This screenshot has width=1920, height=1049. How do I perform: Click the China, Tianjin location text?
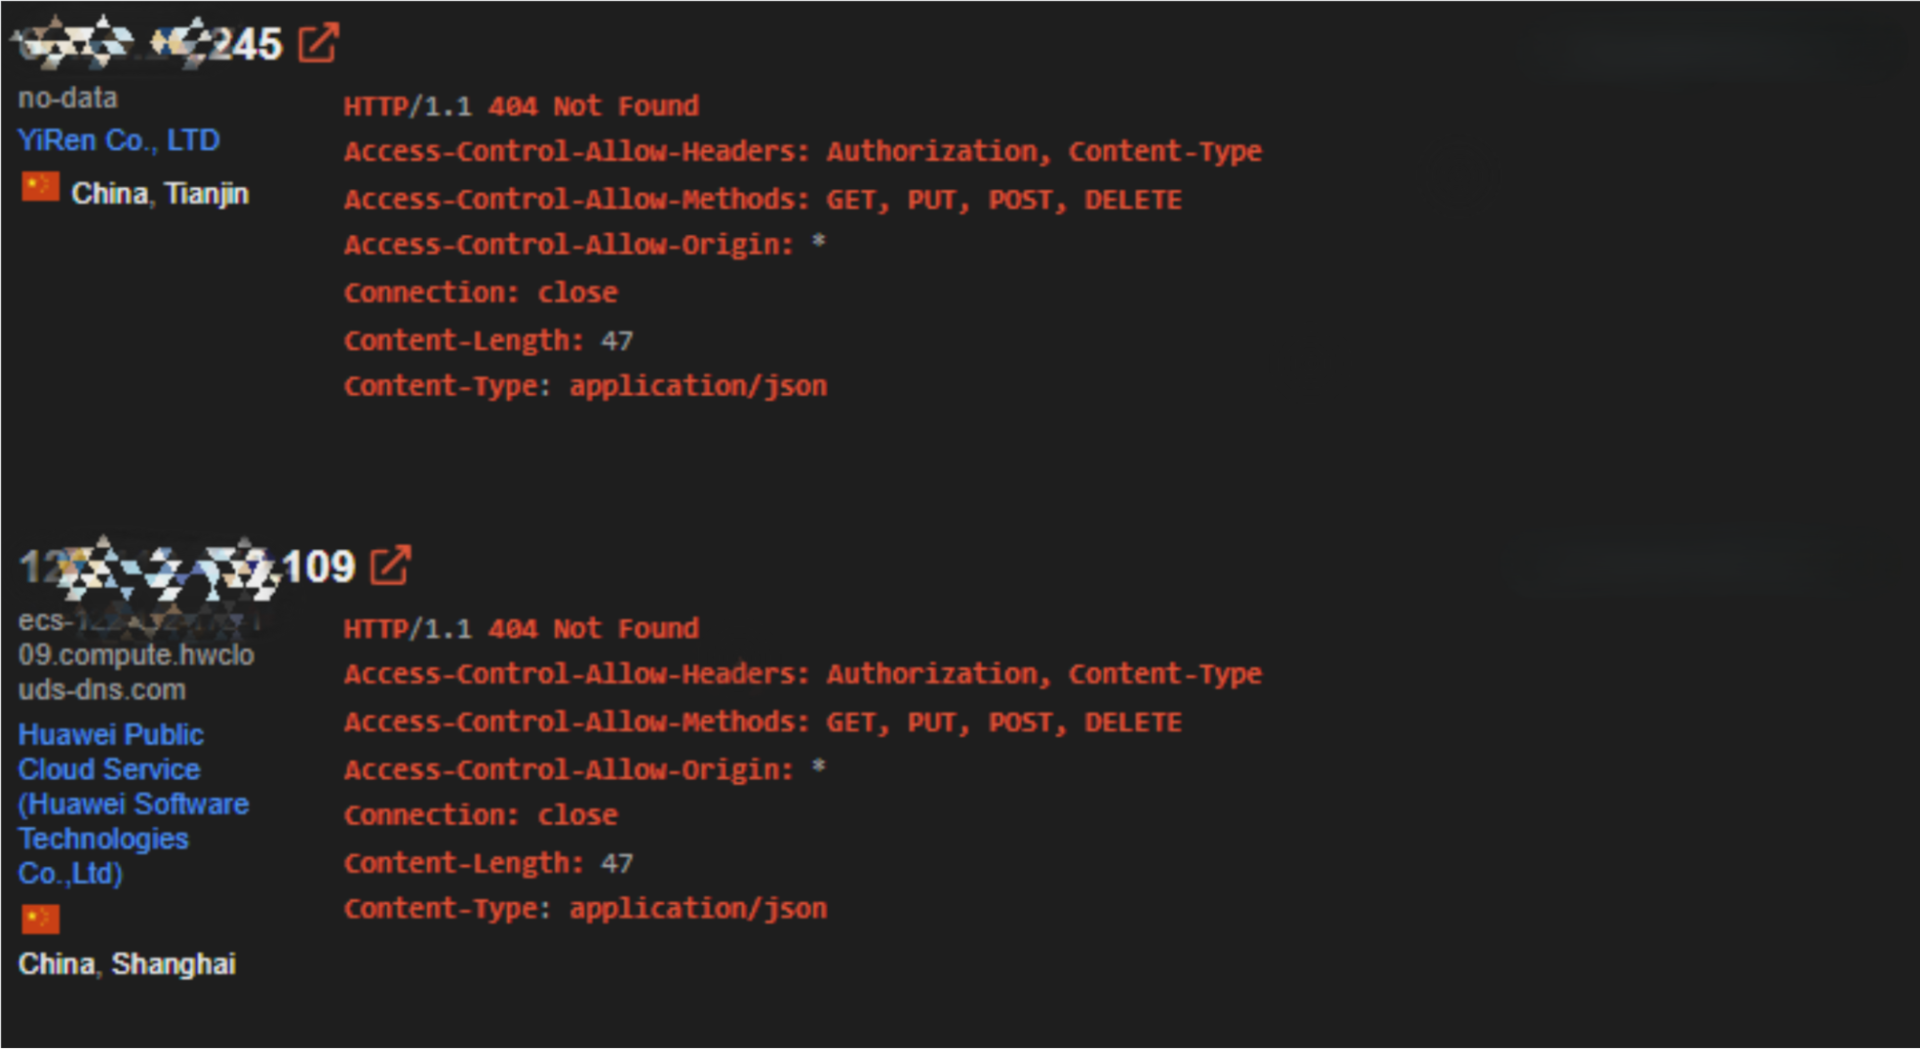pyautogui.click(x=161, y=193)
